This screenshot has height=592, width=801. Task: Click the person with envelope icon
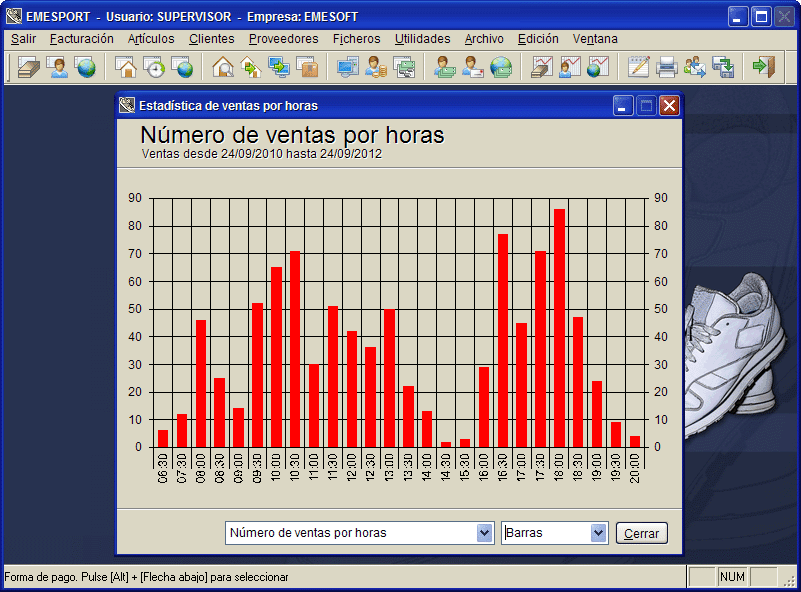click(473, 67)
